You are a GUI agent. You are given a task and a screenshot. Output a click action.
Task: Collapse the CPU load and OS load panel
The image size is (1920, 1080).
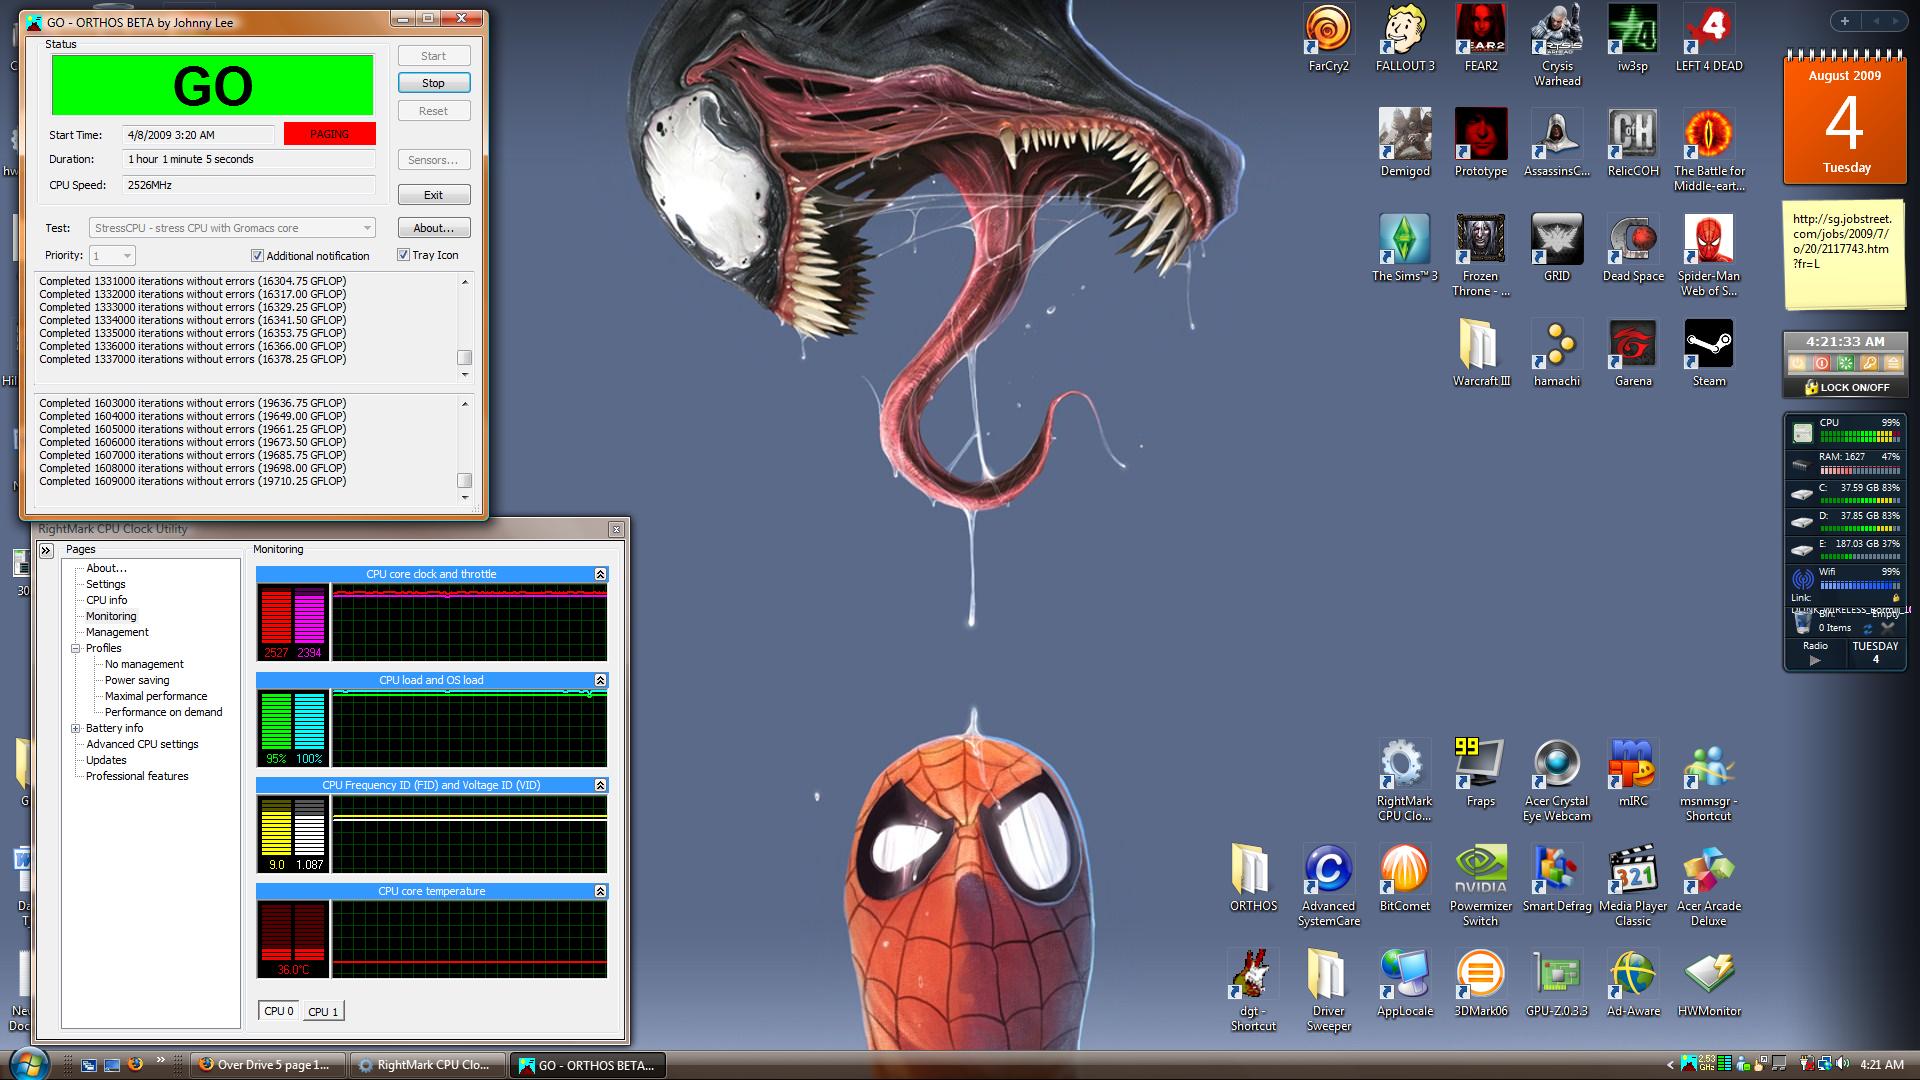point(600,680)
